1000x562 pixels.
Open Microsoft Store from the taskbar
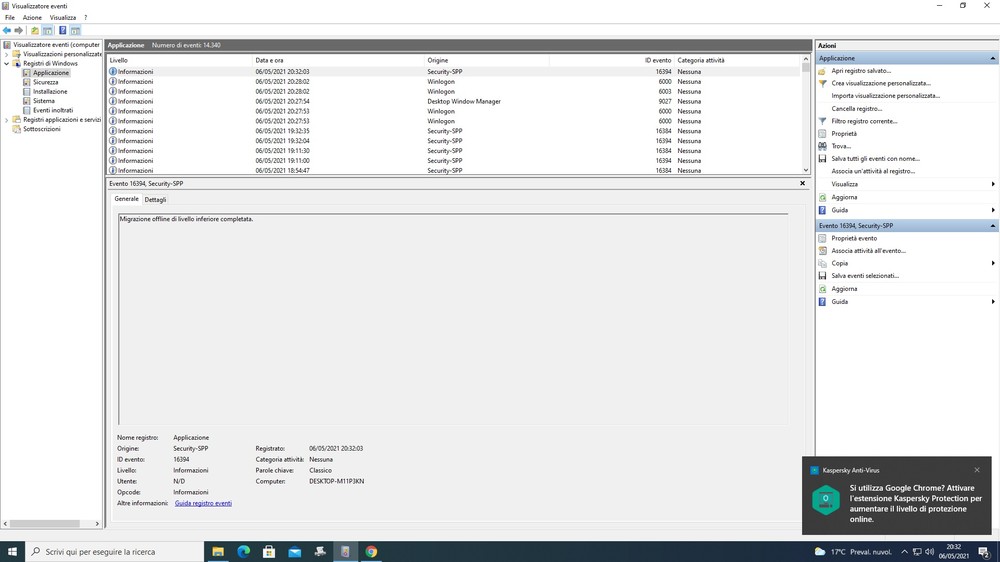[269, 552]
